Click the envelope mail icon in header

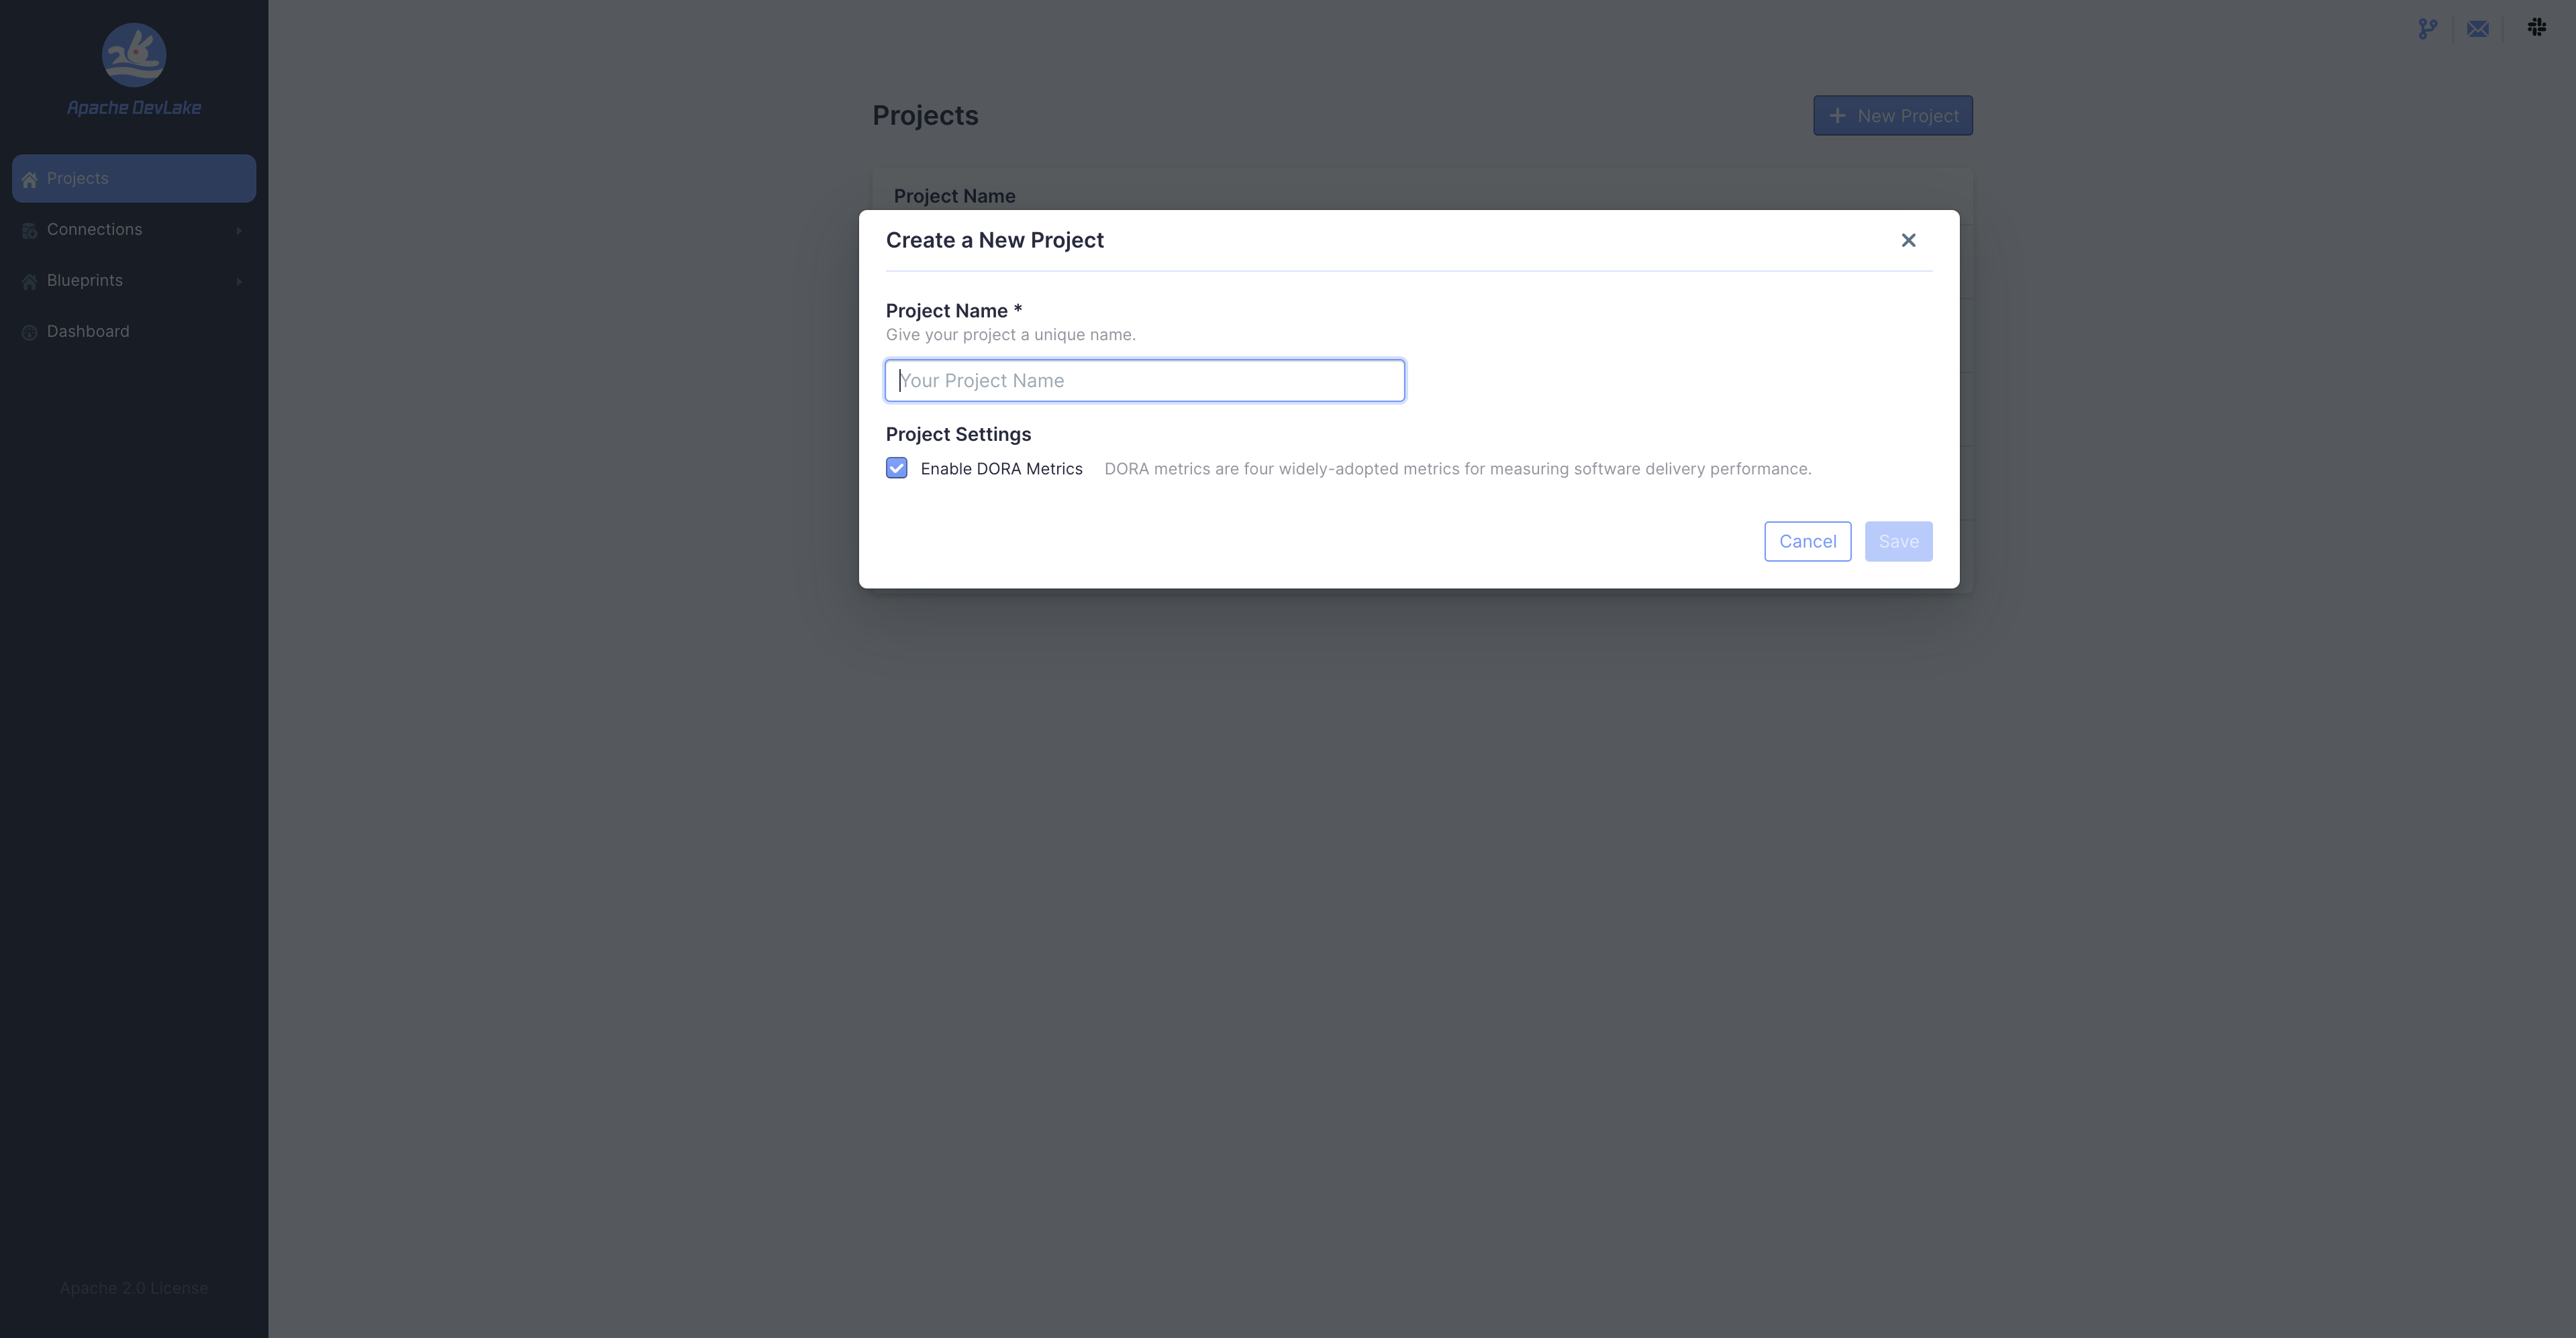pyautogui.click(x=2477, y=29)
